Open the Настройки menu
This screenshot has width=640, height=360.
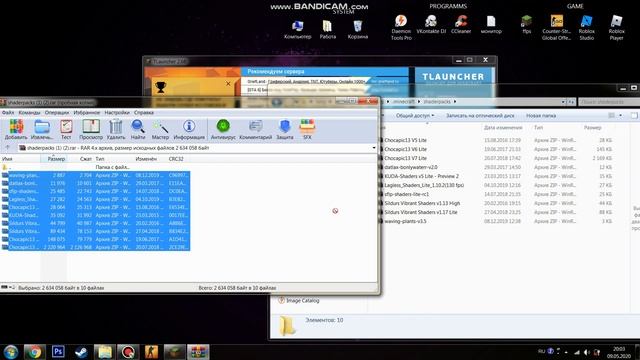pos(117,112)
